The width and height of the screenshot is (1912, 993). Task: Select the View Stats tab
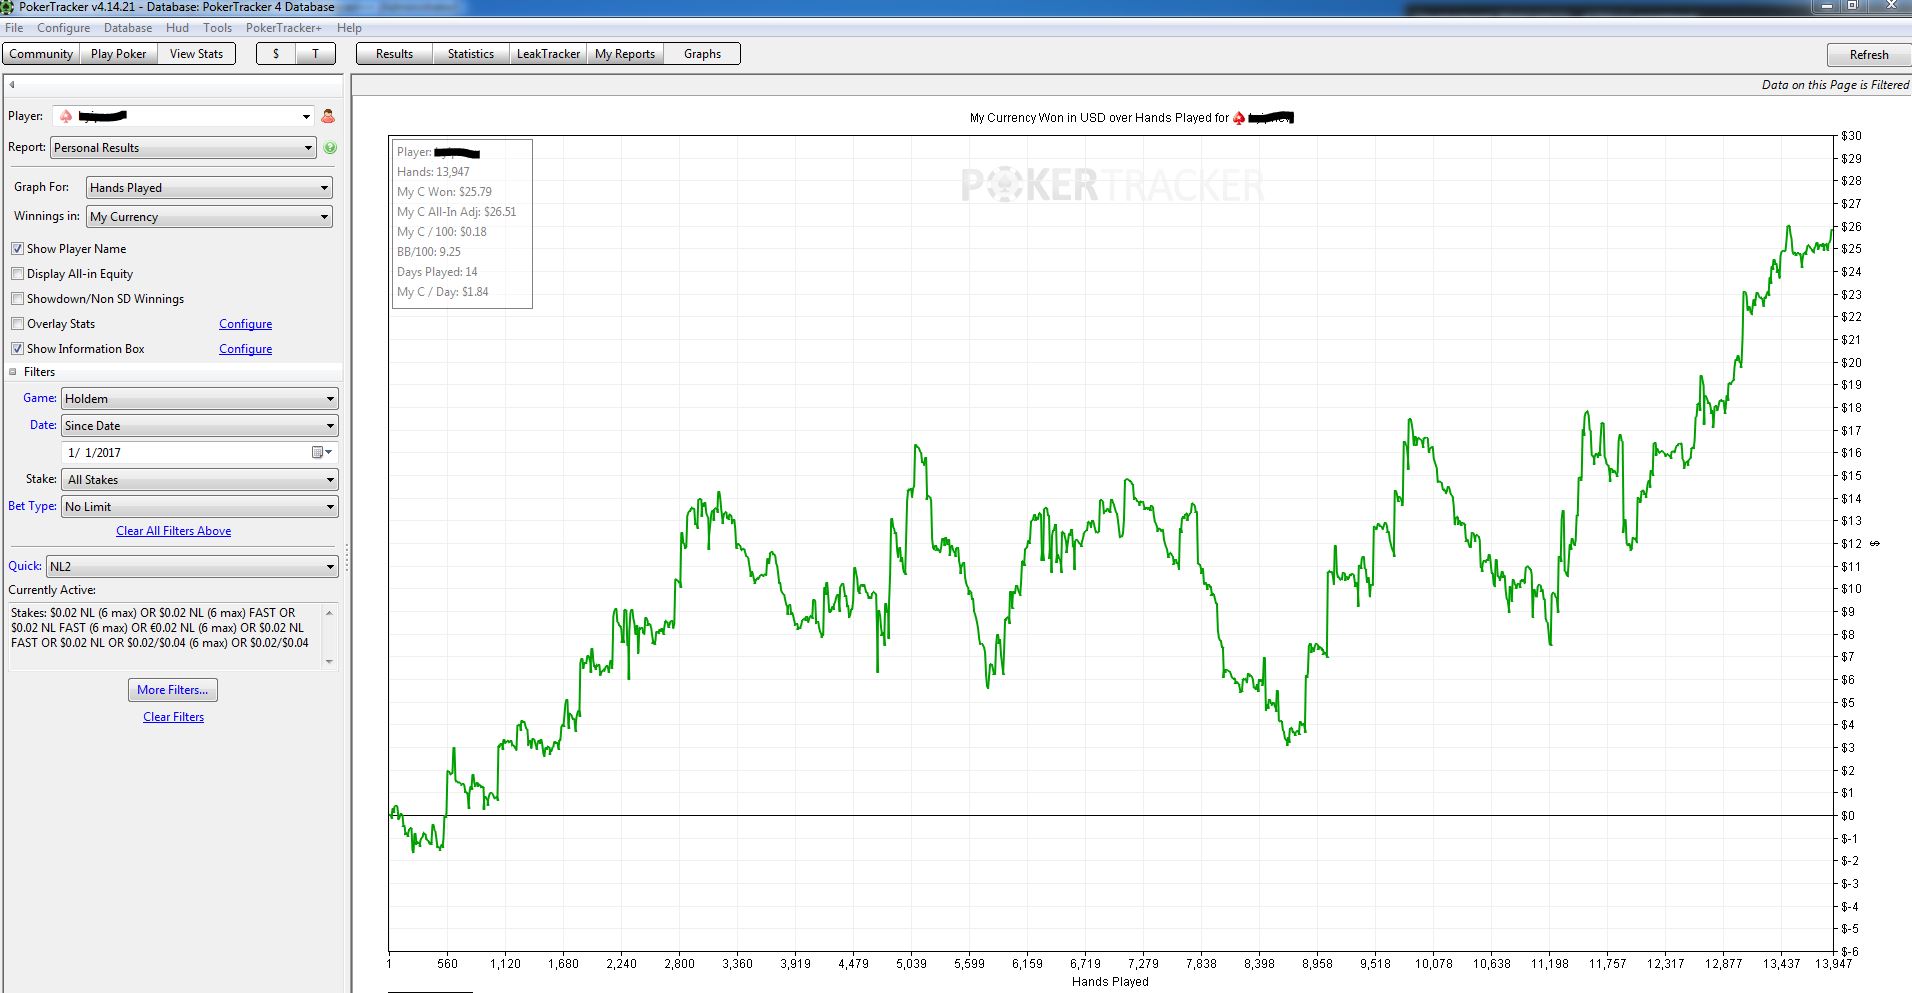(196, 54)
